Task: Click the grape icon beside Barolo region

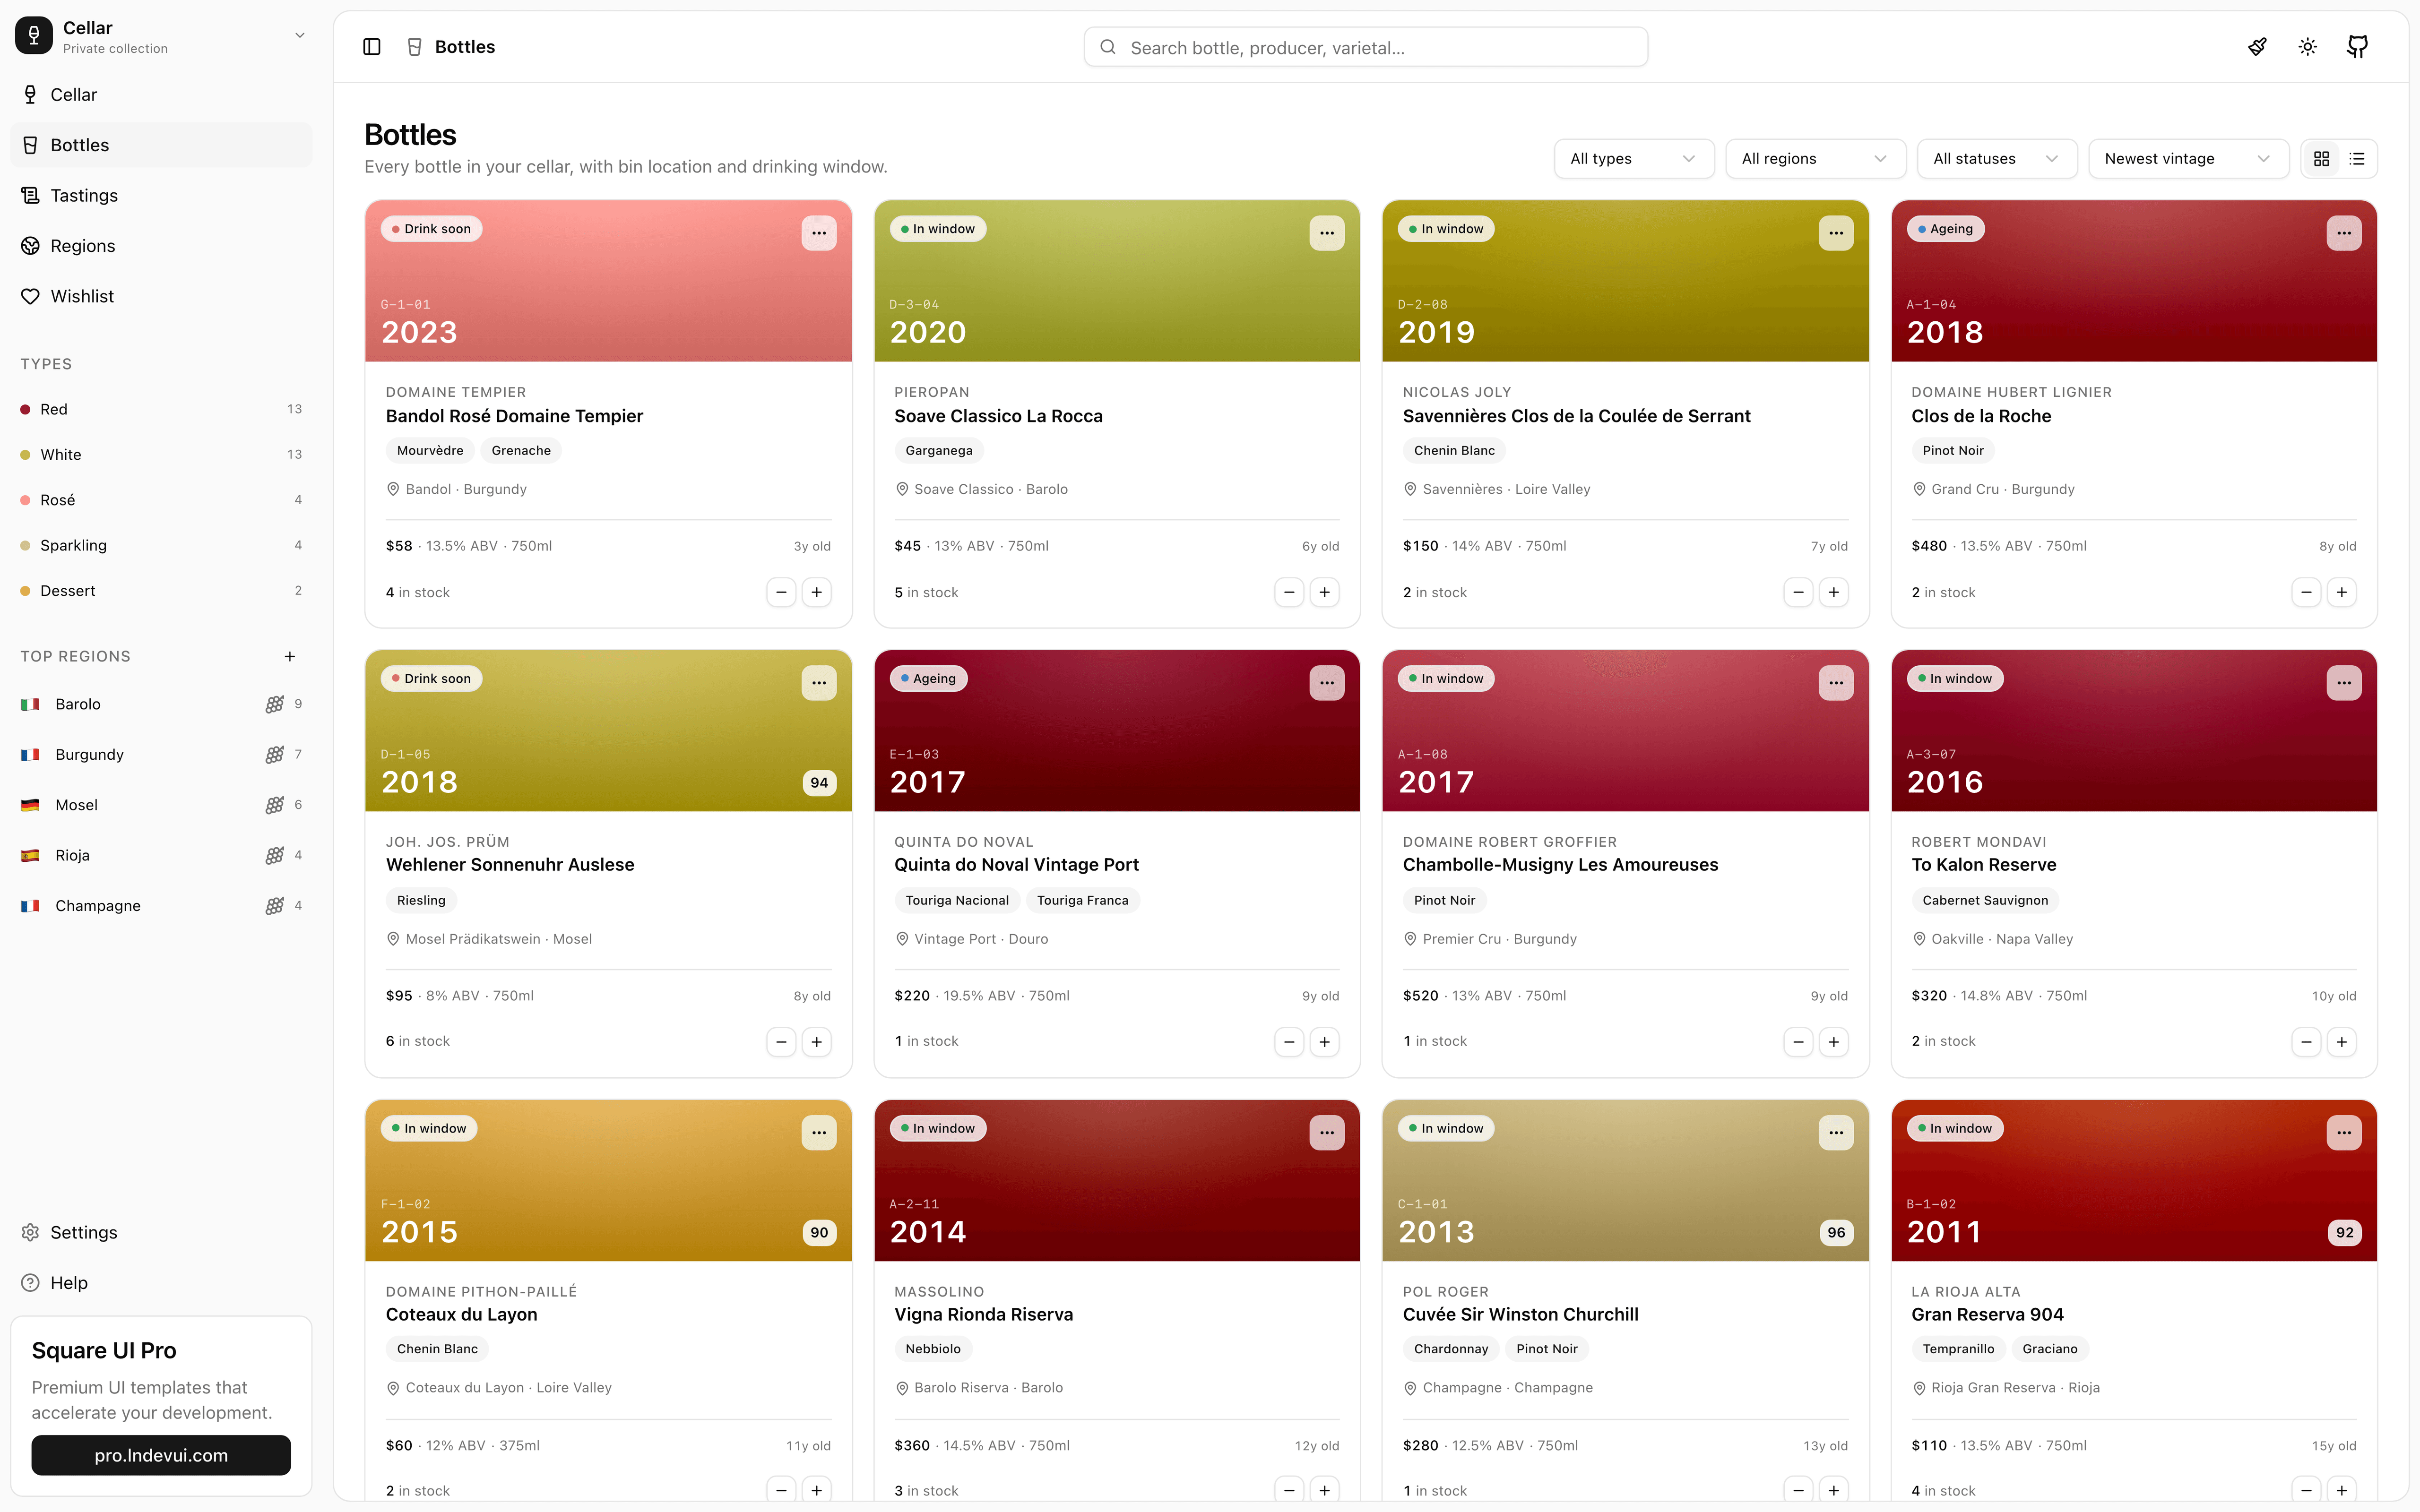Action: (x=275, y=704)
